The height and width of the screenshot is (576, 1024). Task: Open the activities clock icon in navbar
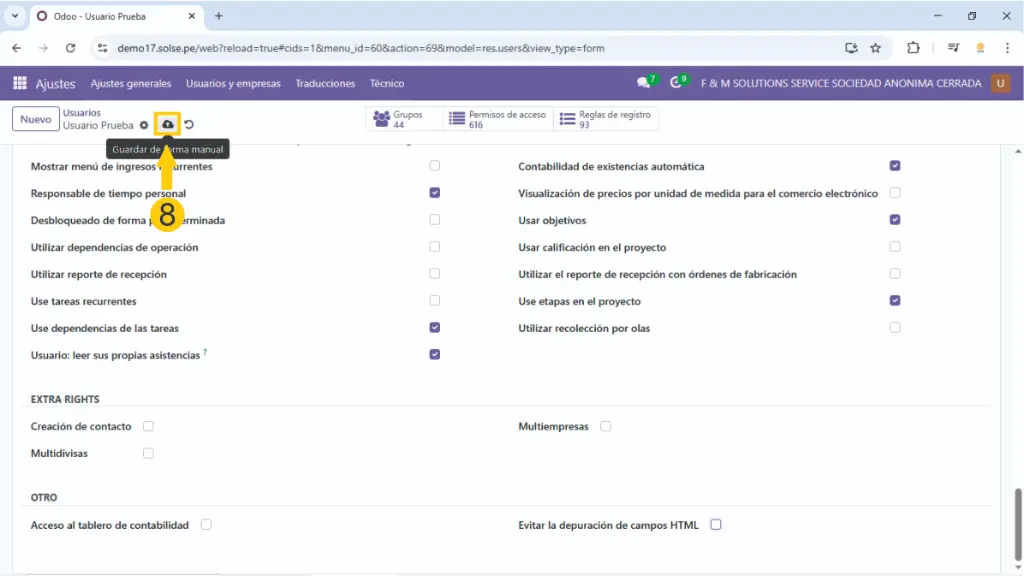(677, 84)
